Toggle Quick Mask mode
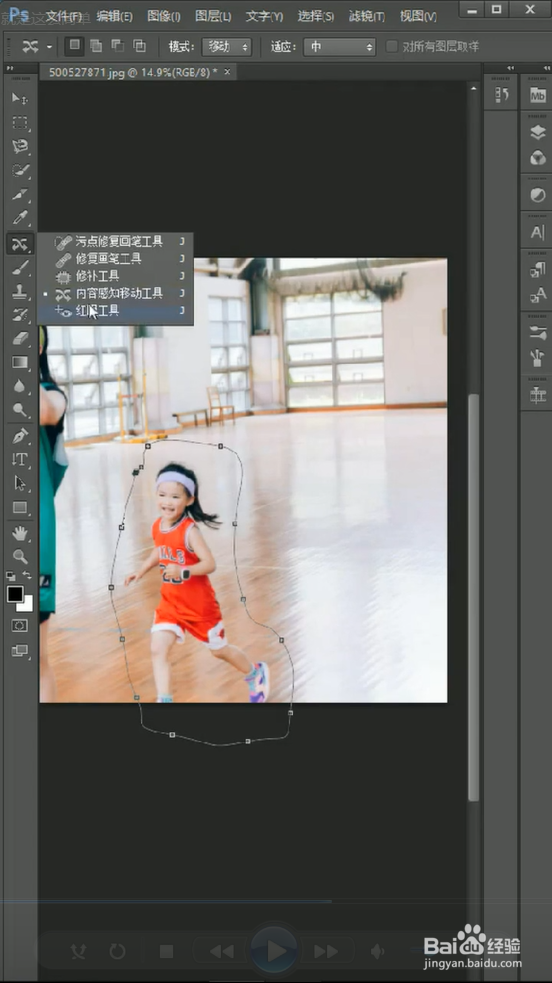The height and width of the screenshot is (983, 552). point(20,625)
